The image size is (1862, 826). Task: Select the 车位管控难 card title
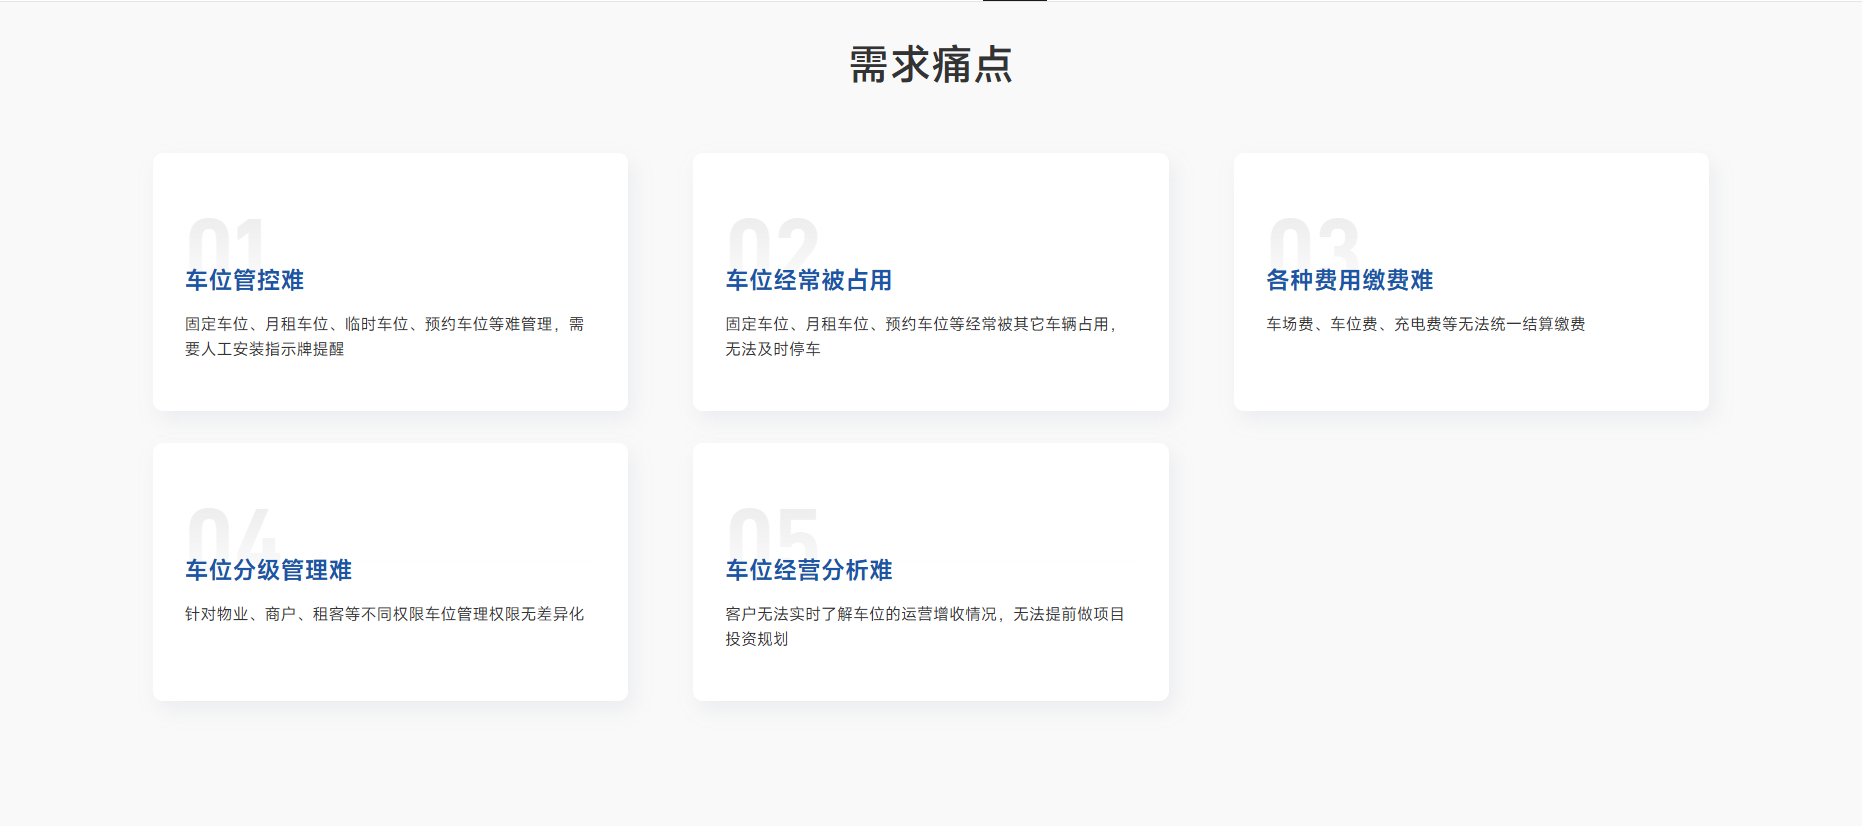click(244, 280)
